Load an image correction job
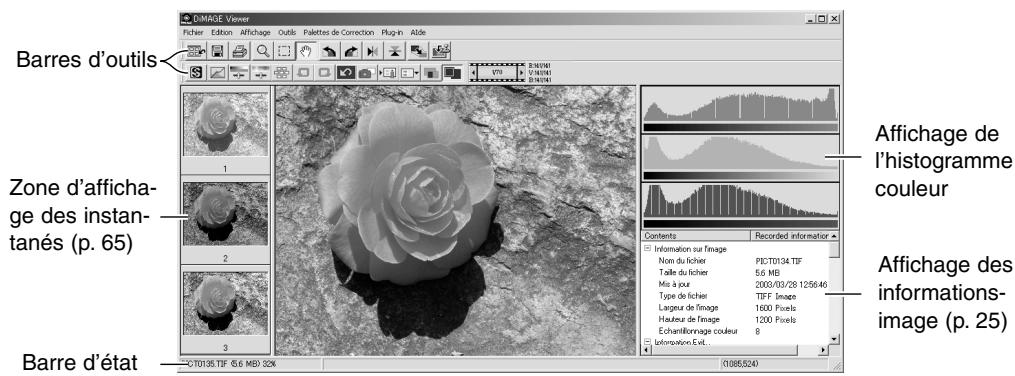Viewport: 1015px width, 376px height. click(388, 72)
